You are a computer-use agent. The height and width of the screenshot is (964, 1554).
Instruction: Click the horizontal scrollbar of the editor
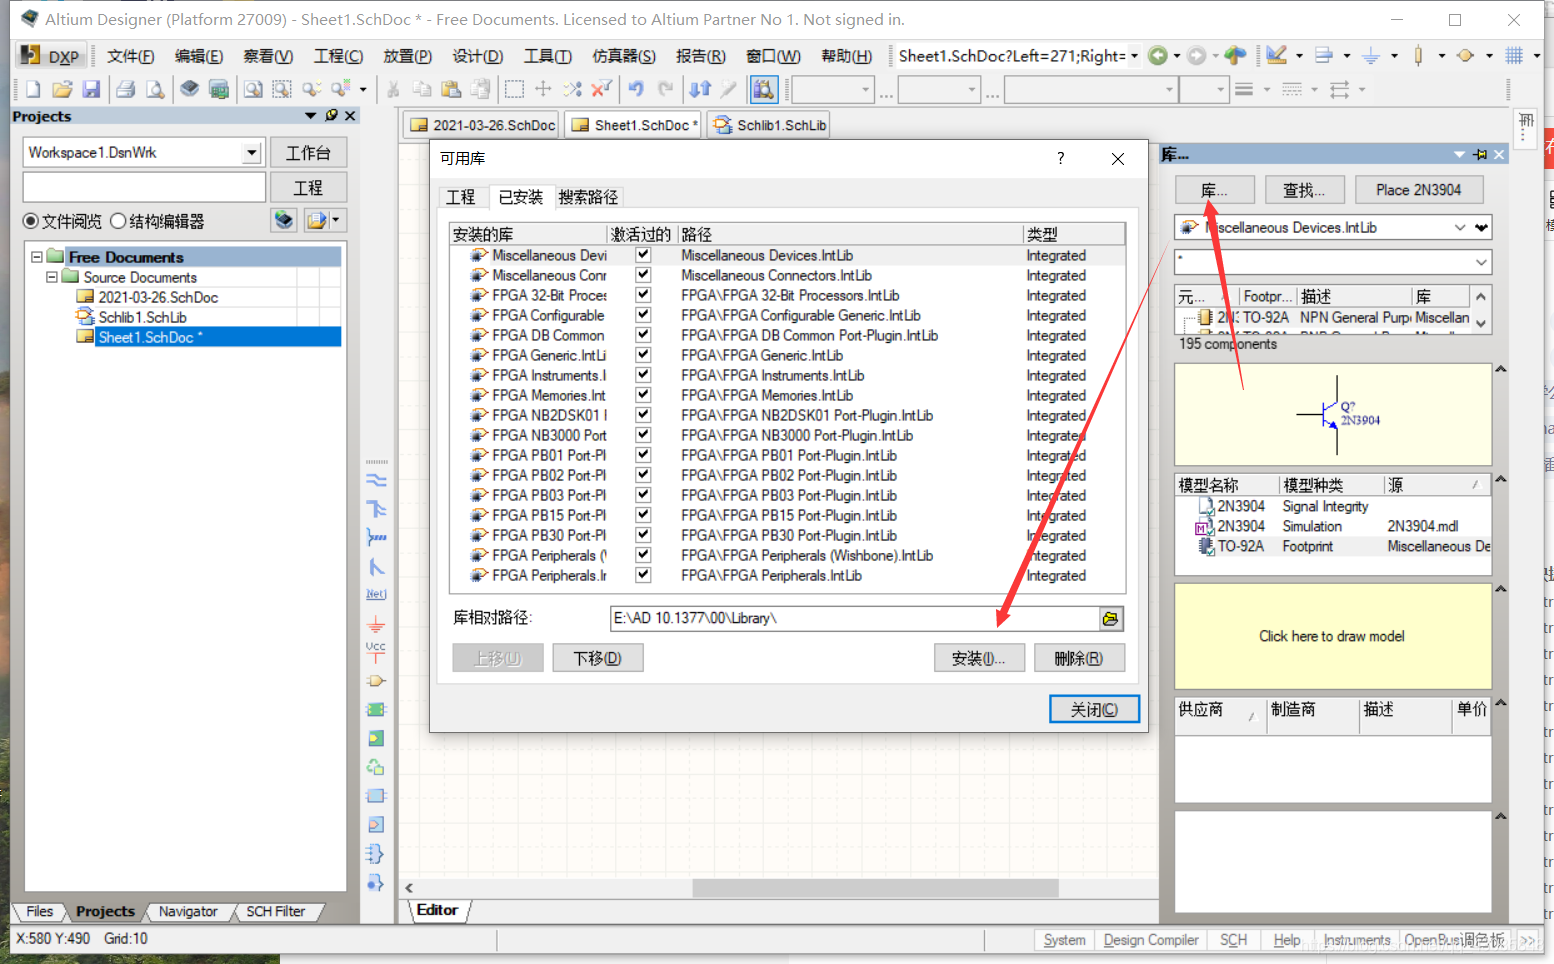point(876,888)
